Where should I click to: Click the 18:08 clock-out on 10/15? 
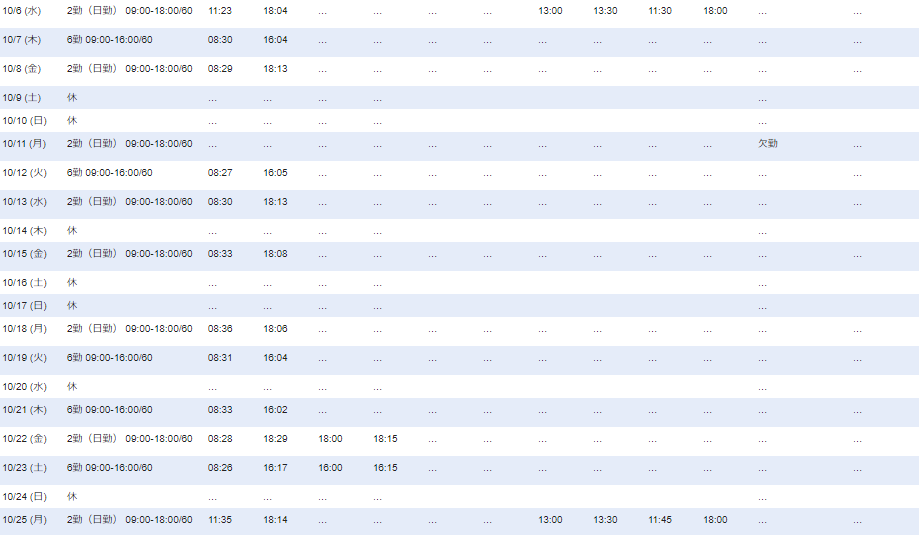[275, 254]
